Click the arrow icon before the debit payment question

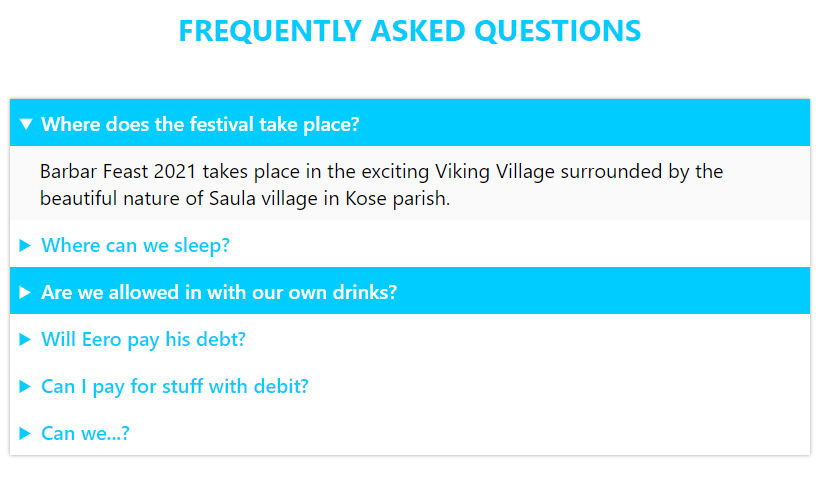(26, 387)
